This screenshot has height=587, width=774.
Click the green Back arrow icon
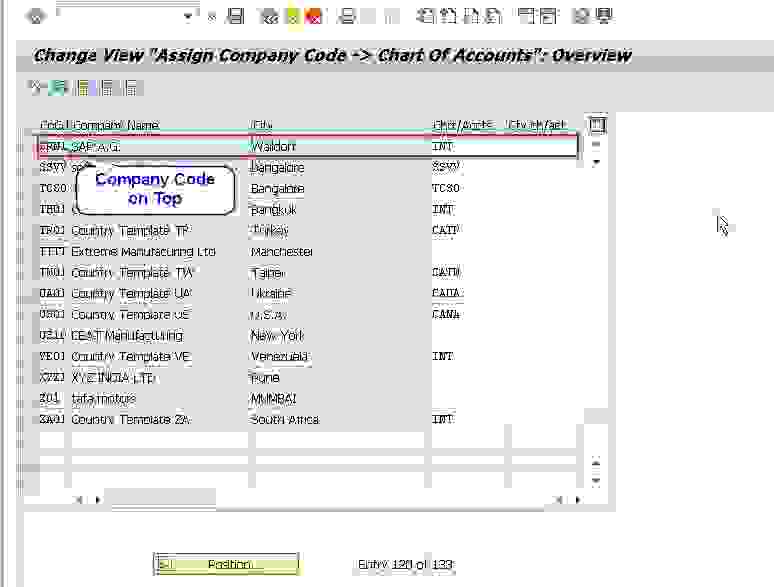tap(268, 16)
